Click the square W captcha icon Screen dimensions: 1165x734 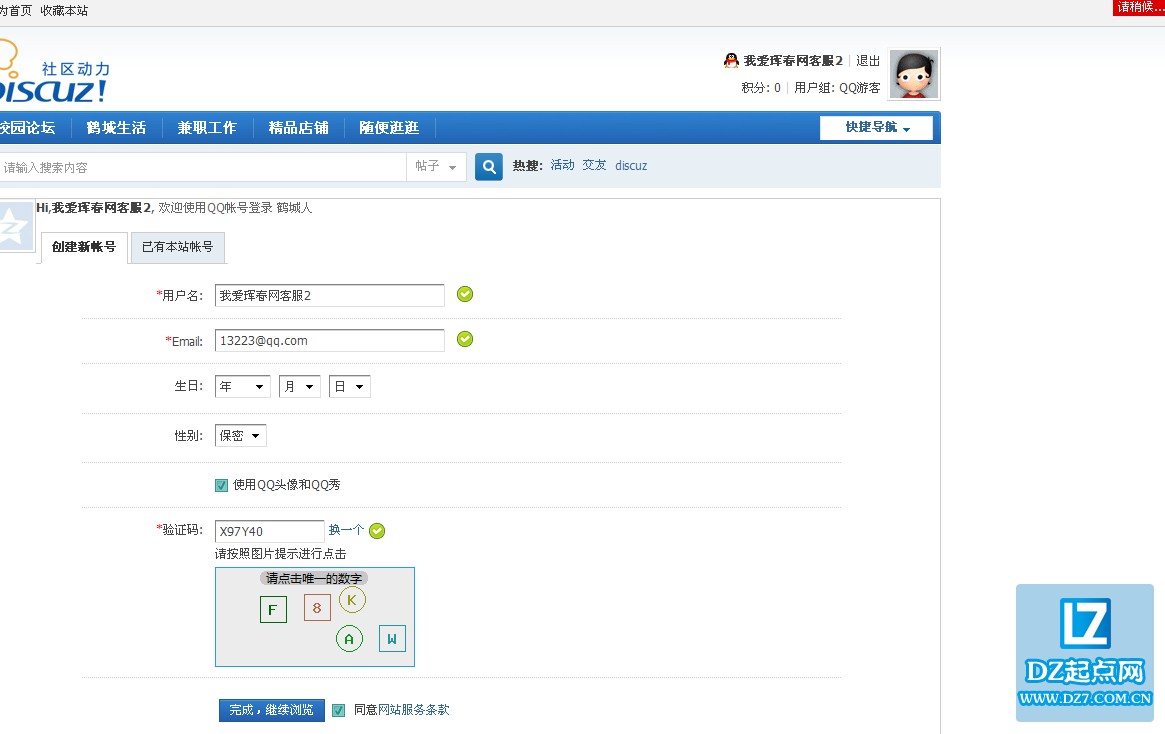[392, 638]
